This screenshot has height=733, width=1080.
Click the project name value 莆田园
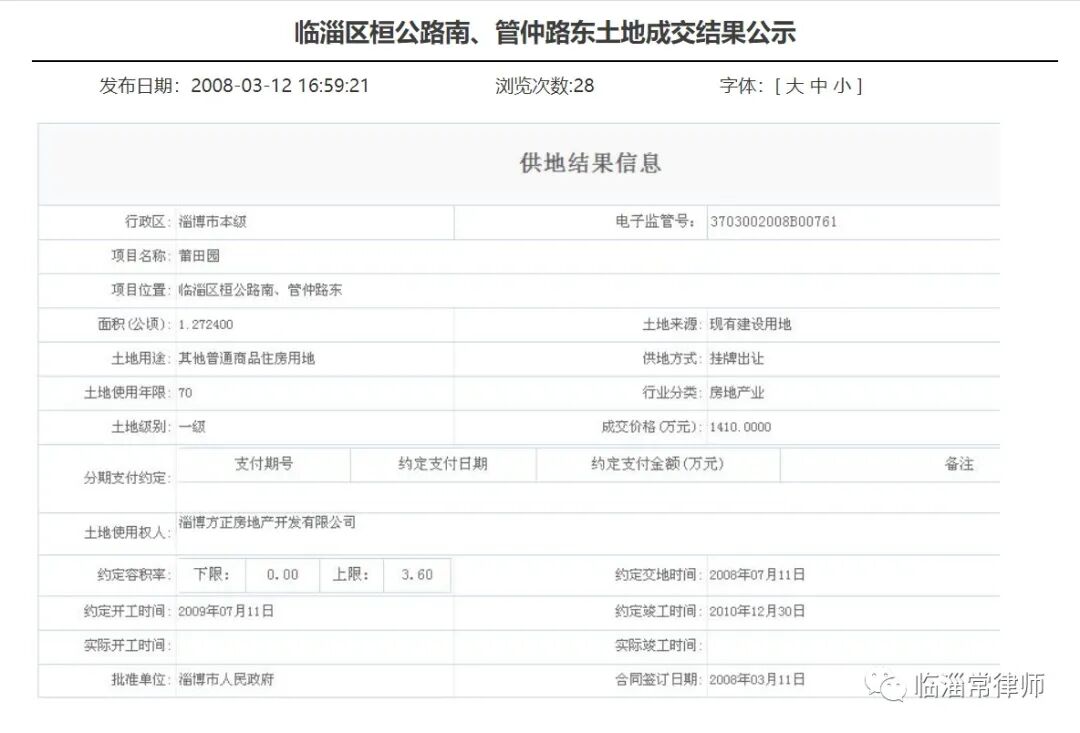click(199, 256)
